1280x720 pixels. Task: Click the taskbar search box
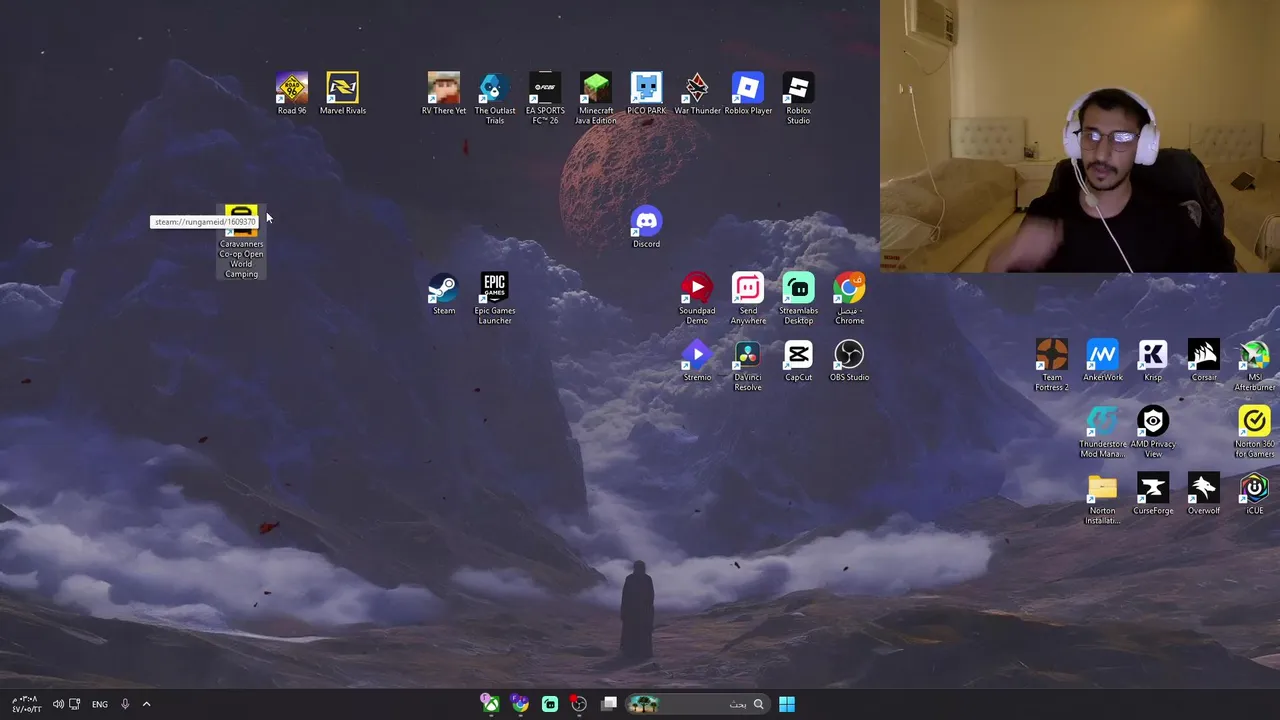click(x=698, y=704)
